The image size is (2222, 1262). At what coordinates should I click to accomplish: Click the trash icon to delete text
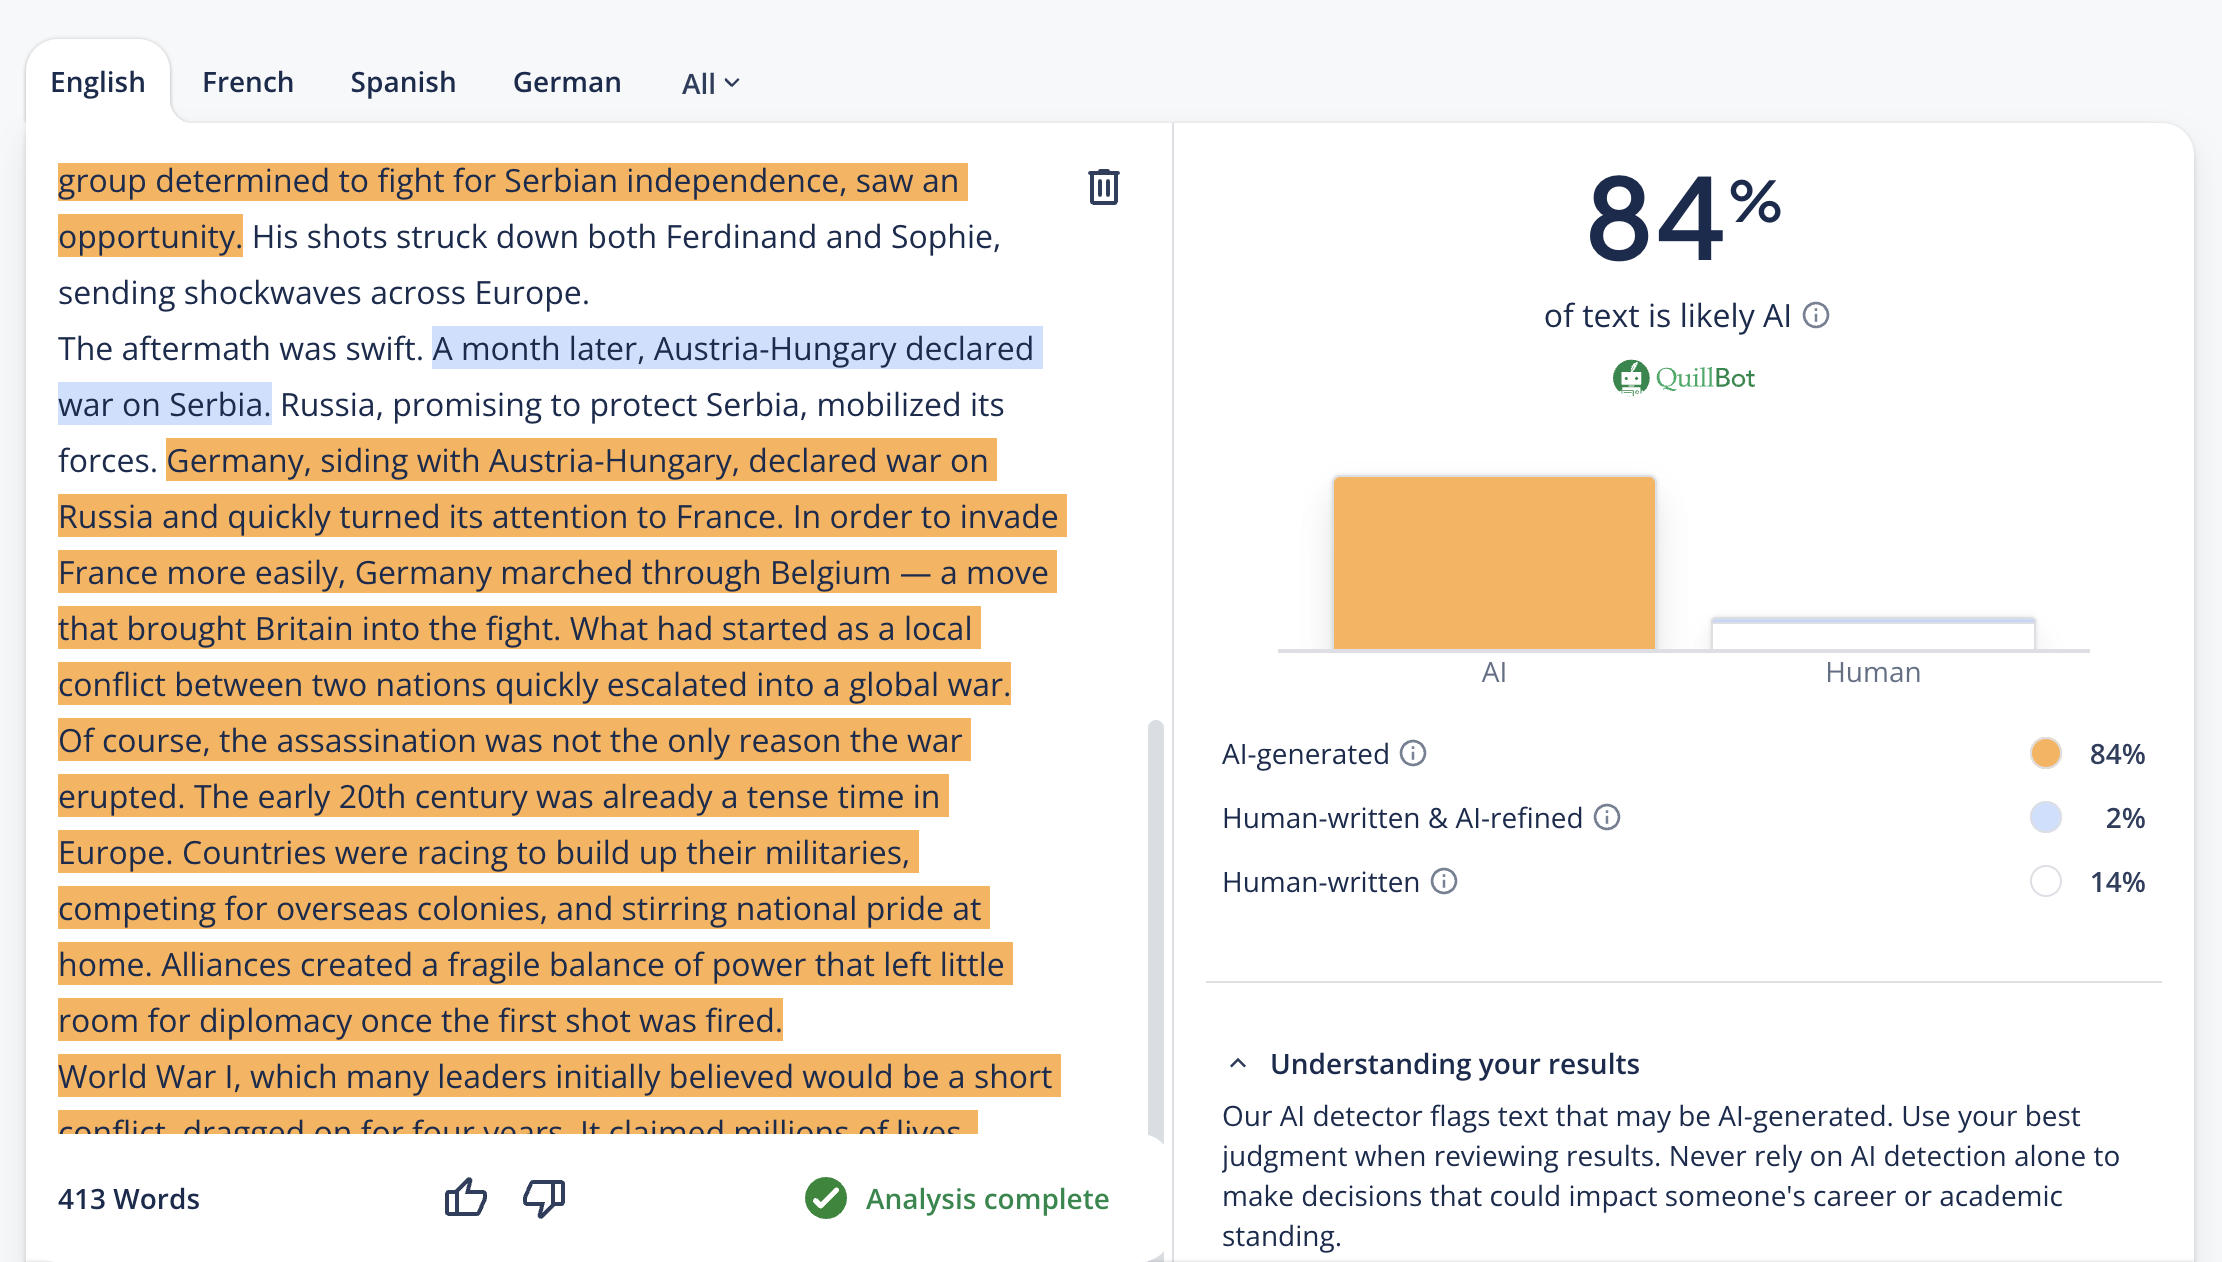point(1103,187)
